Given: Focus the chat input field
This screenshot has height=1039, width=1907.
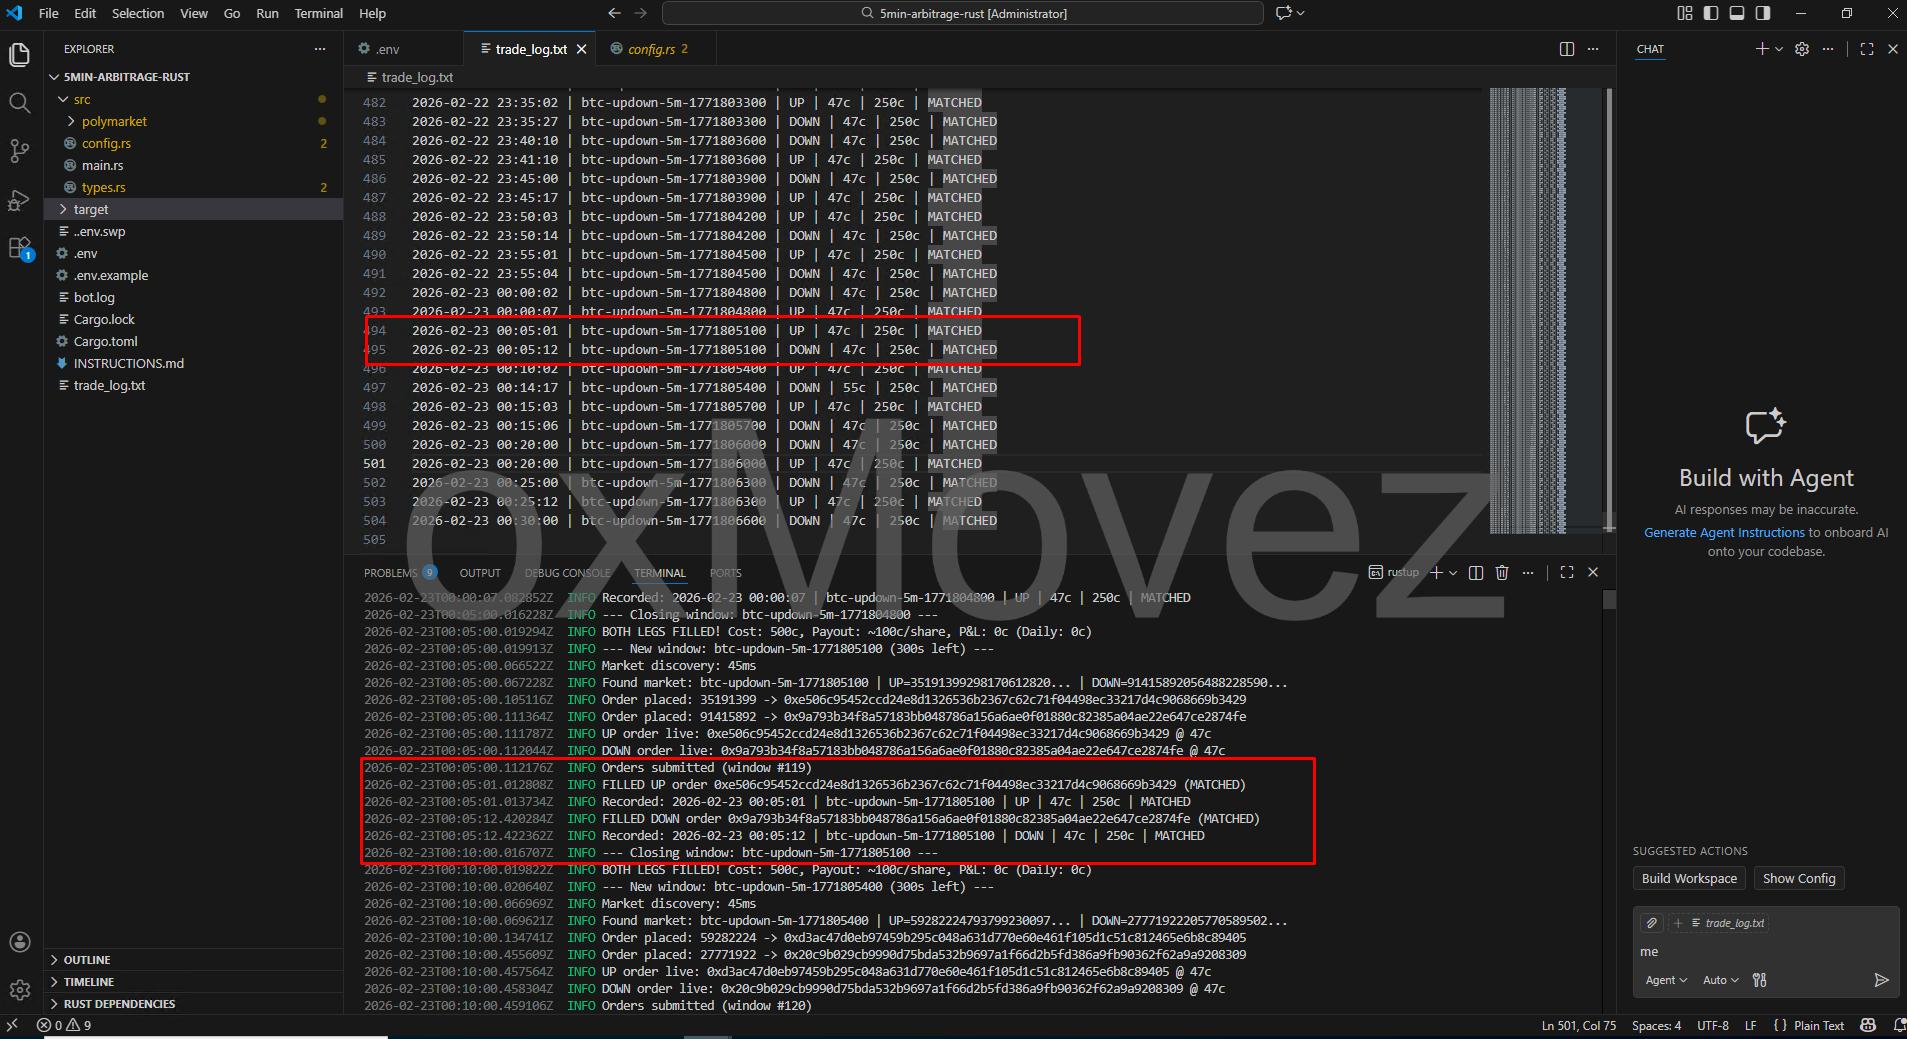Looking at the screenshot, I should tap(1765, 952).
